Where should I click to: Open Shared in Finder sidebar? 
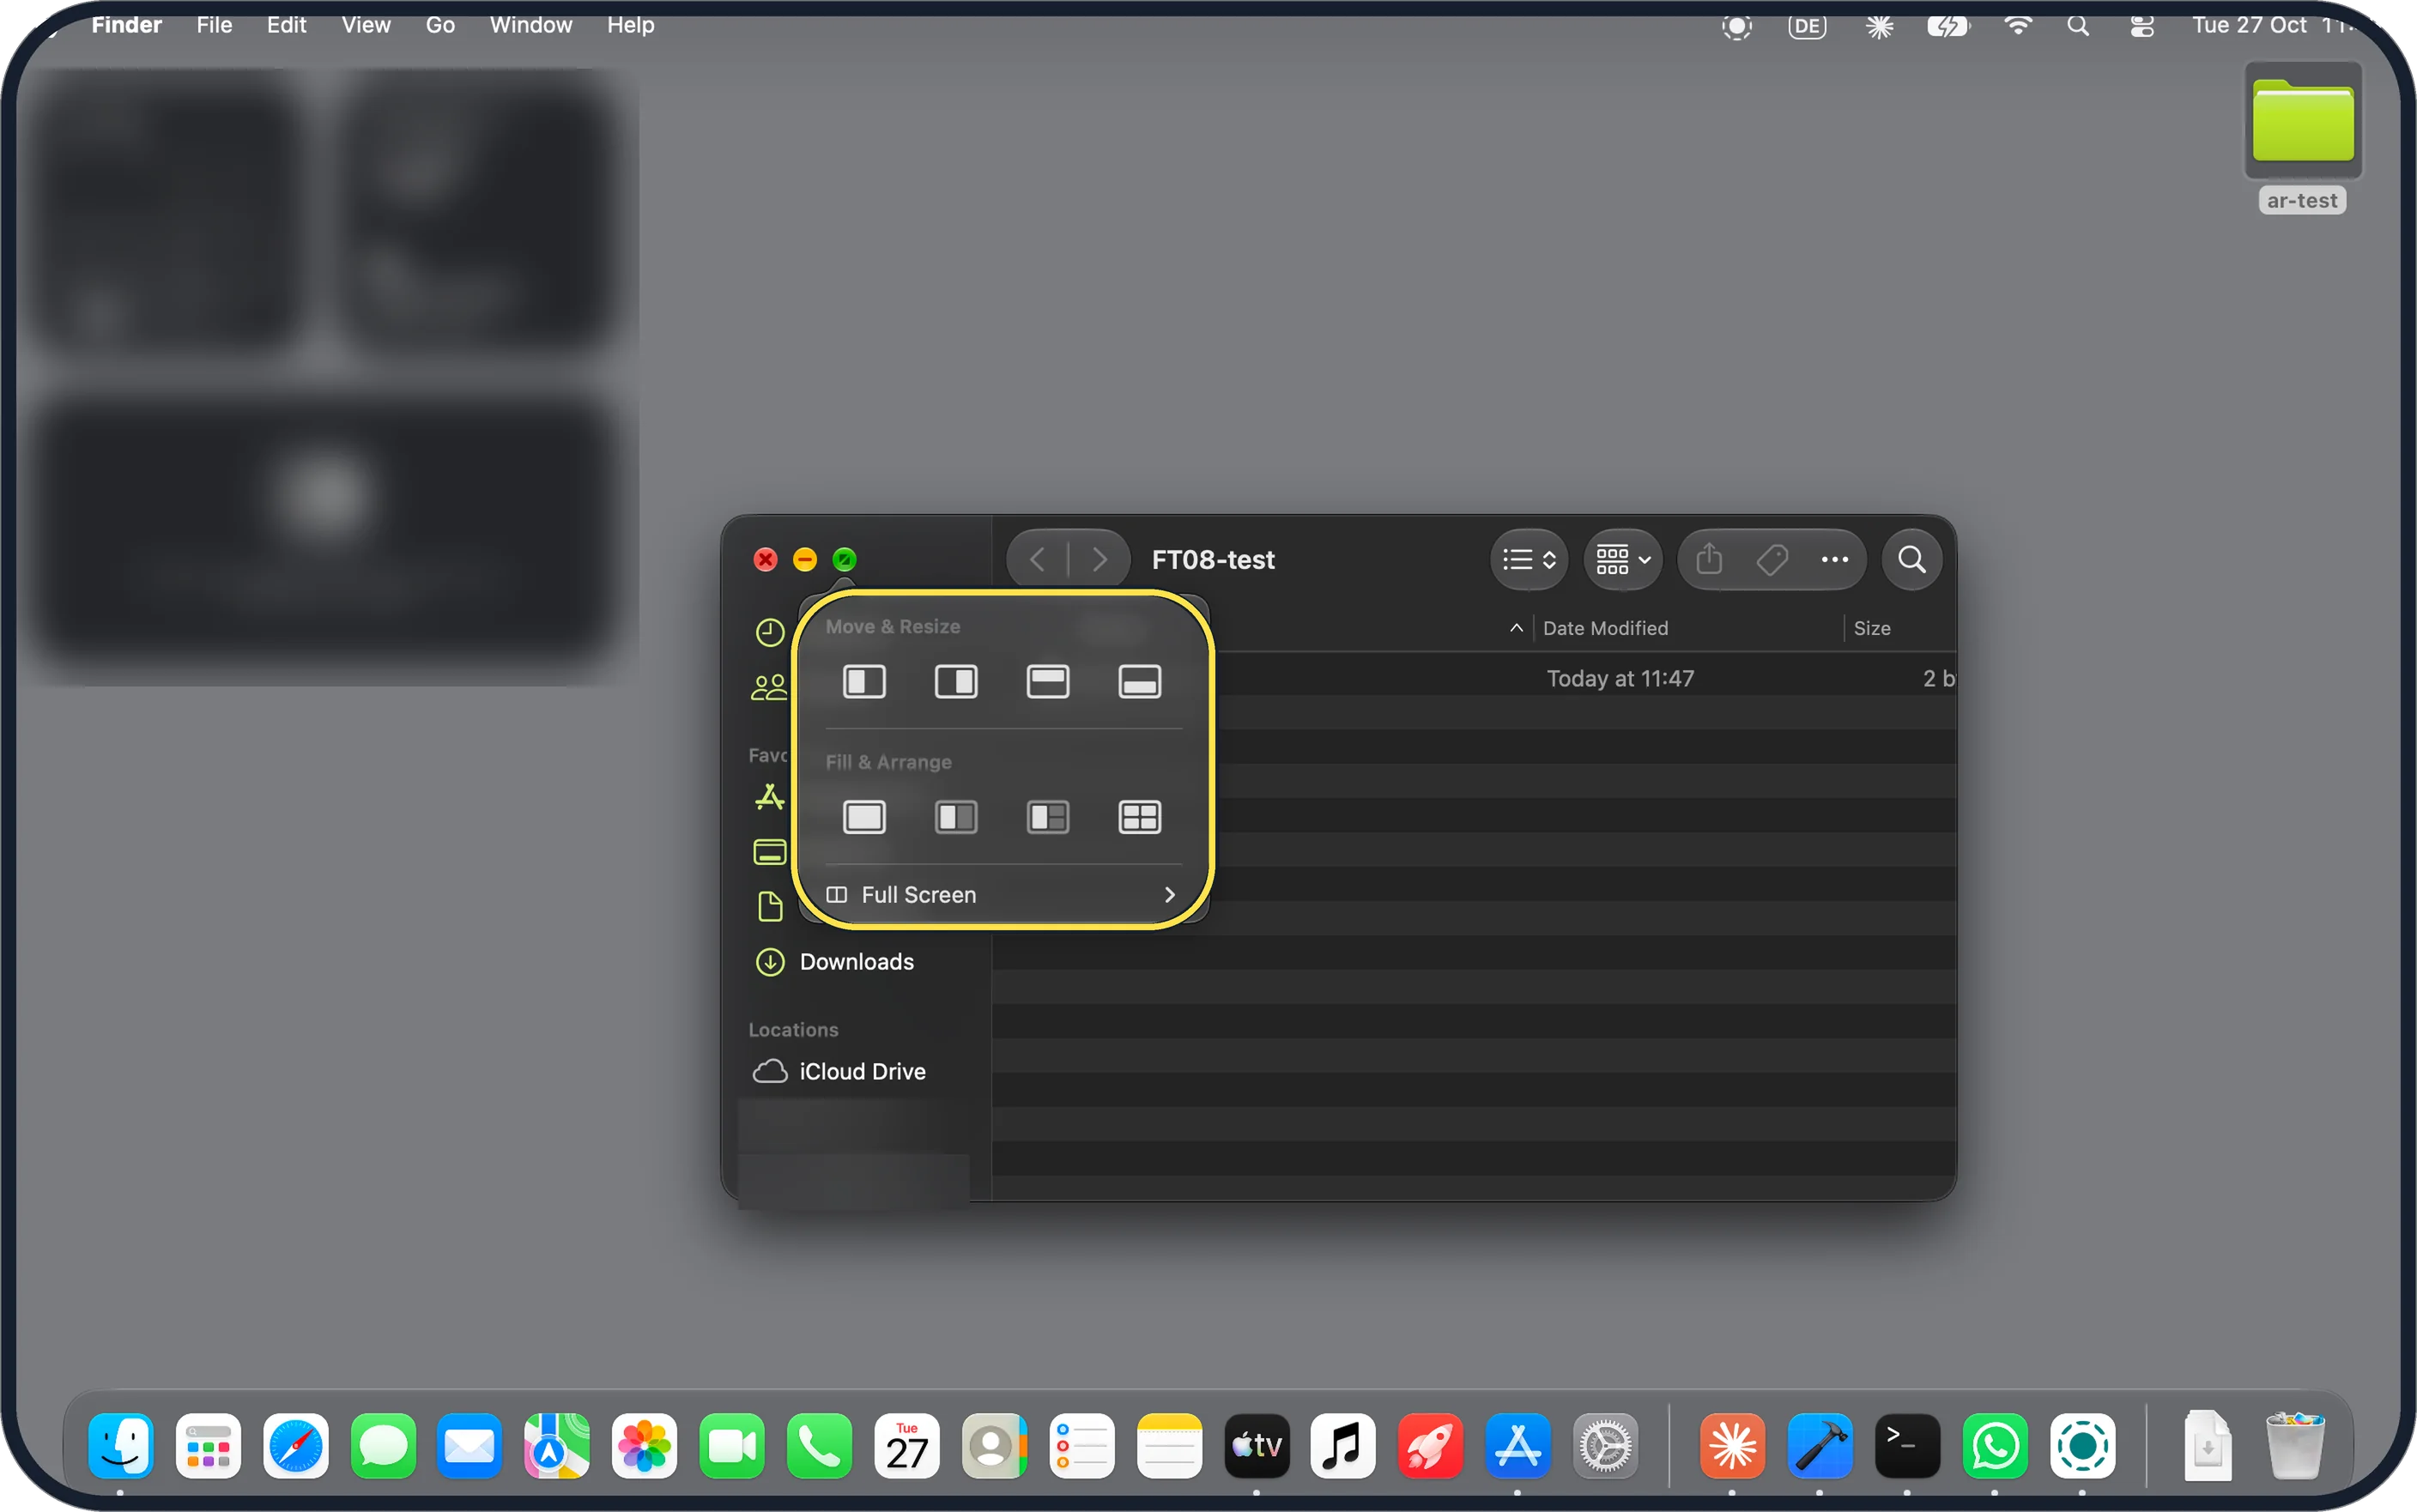770,687
